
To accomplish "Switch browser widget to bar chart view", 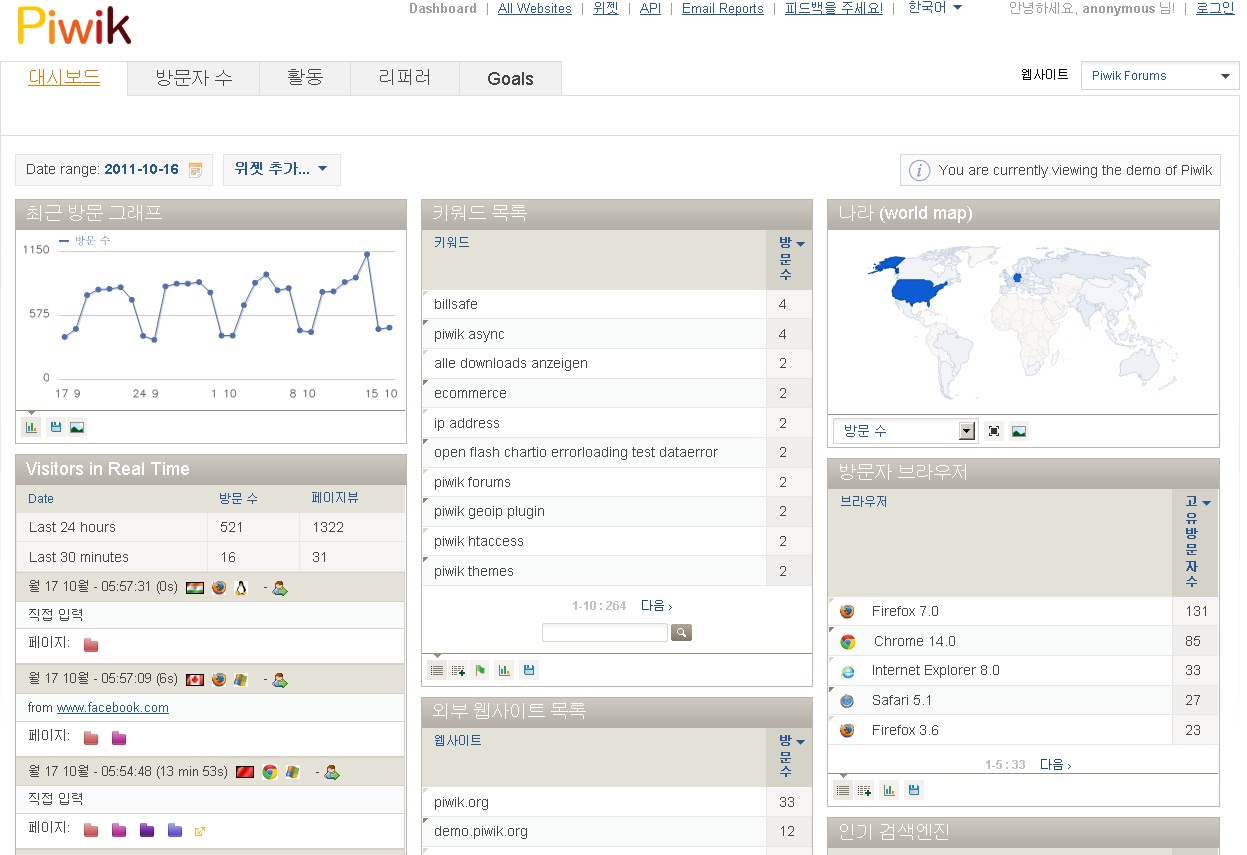I will pyautogui.click(x=889, y=790).
